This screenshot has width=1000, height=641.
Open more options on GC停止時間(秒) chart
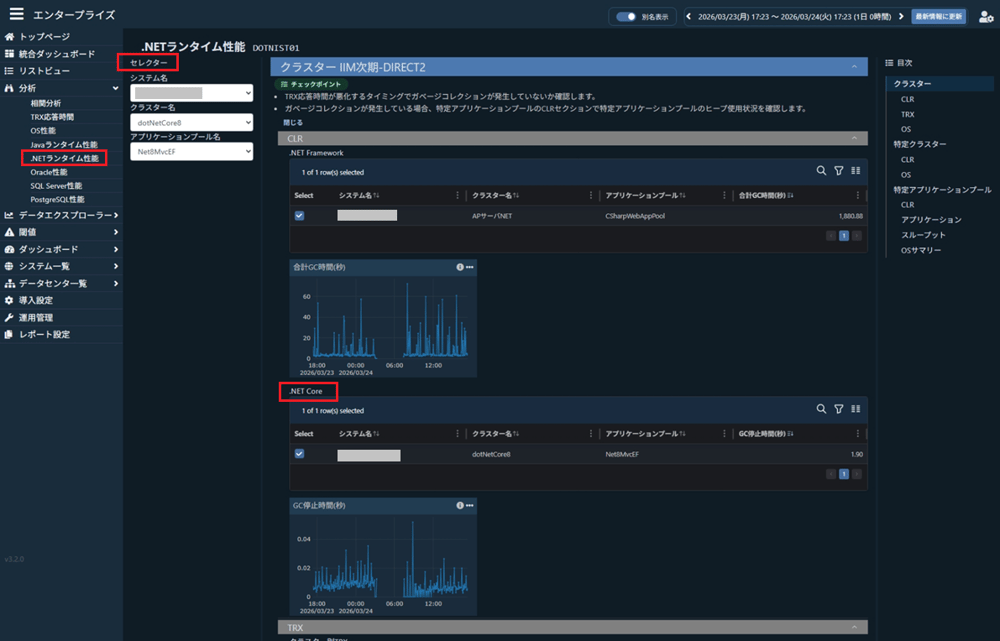pos(469,505)
